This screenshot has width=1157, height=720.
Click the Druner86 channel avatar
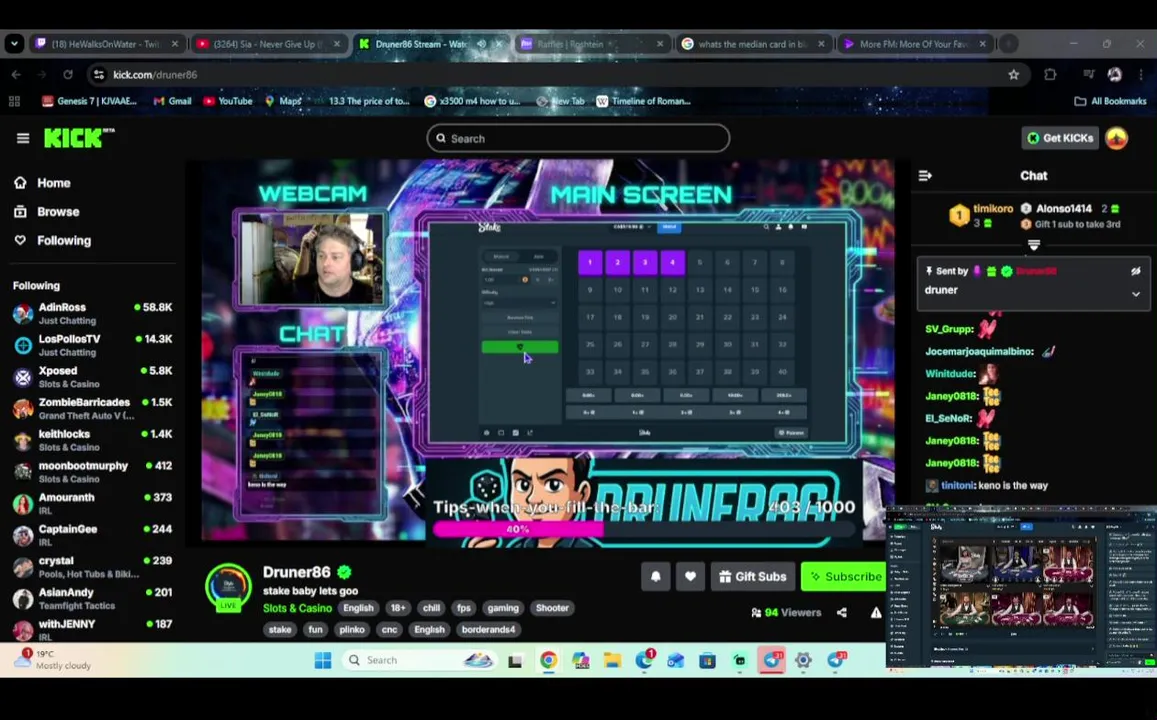[x=228, y=587]
